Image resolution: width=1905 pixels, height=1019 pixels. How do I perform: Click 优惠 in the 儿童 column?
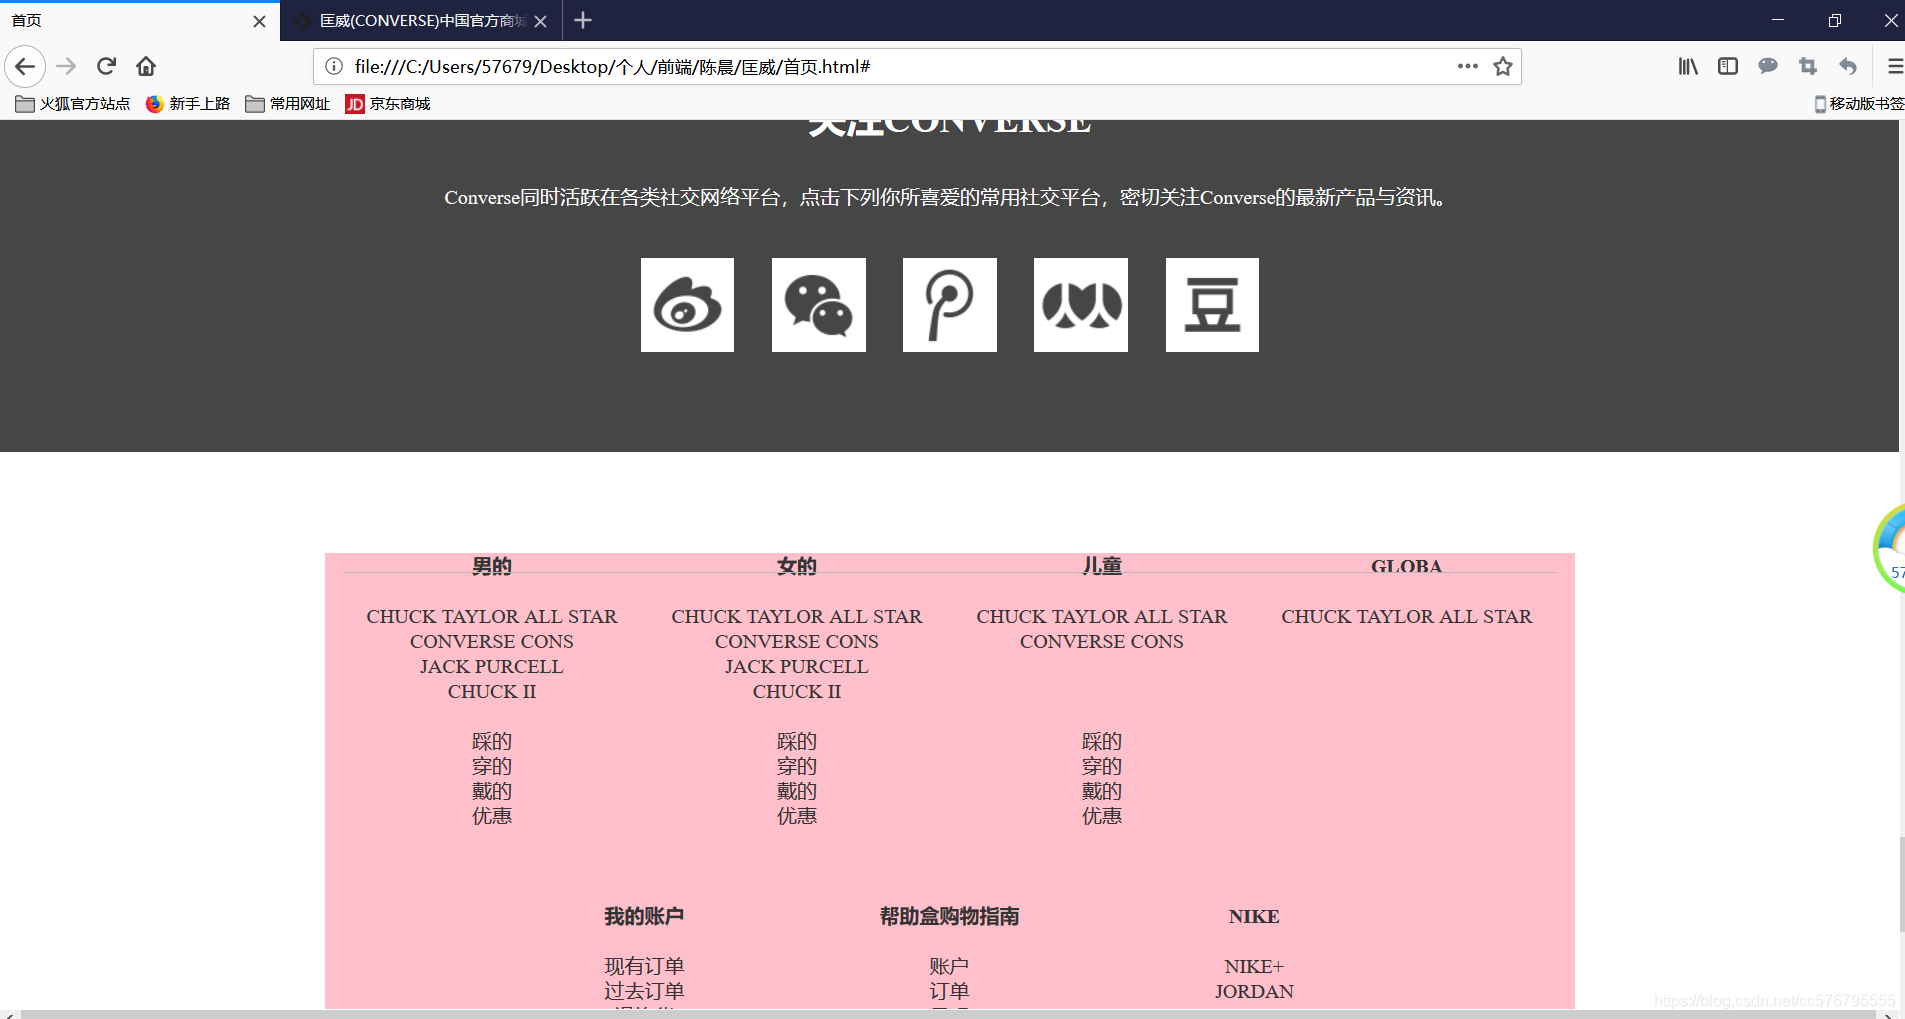1102,816
